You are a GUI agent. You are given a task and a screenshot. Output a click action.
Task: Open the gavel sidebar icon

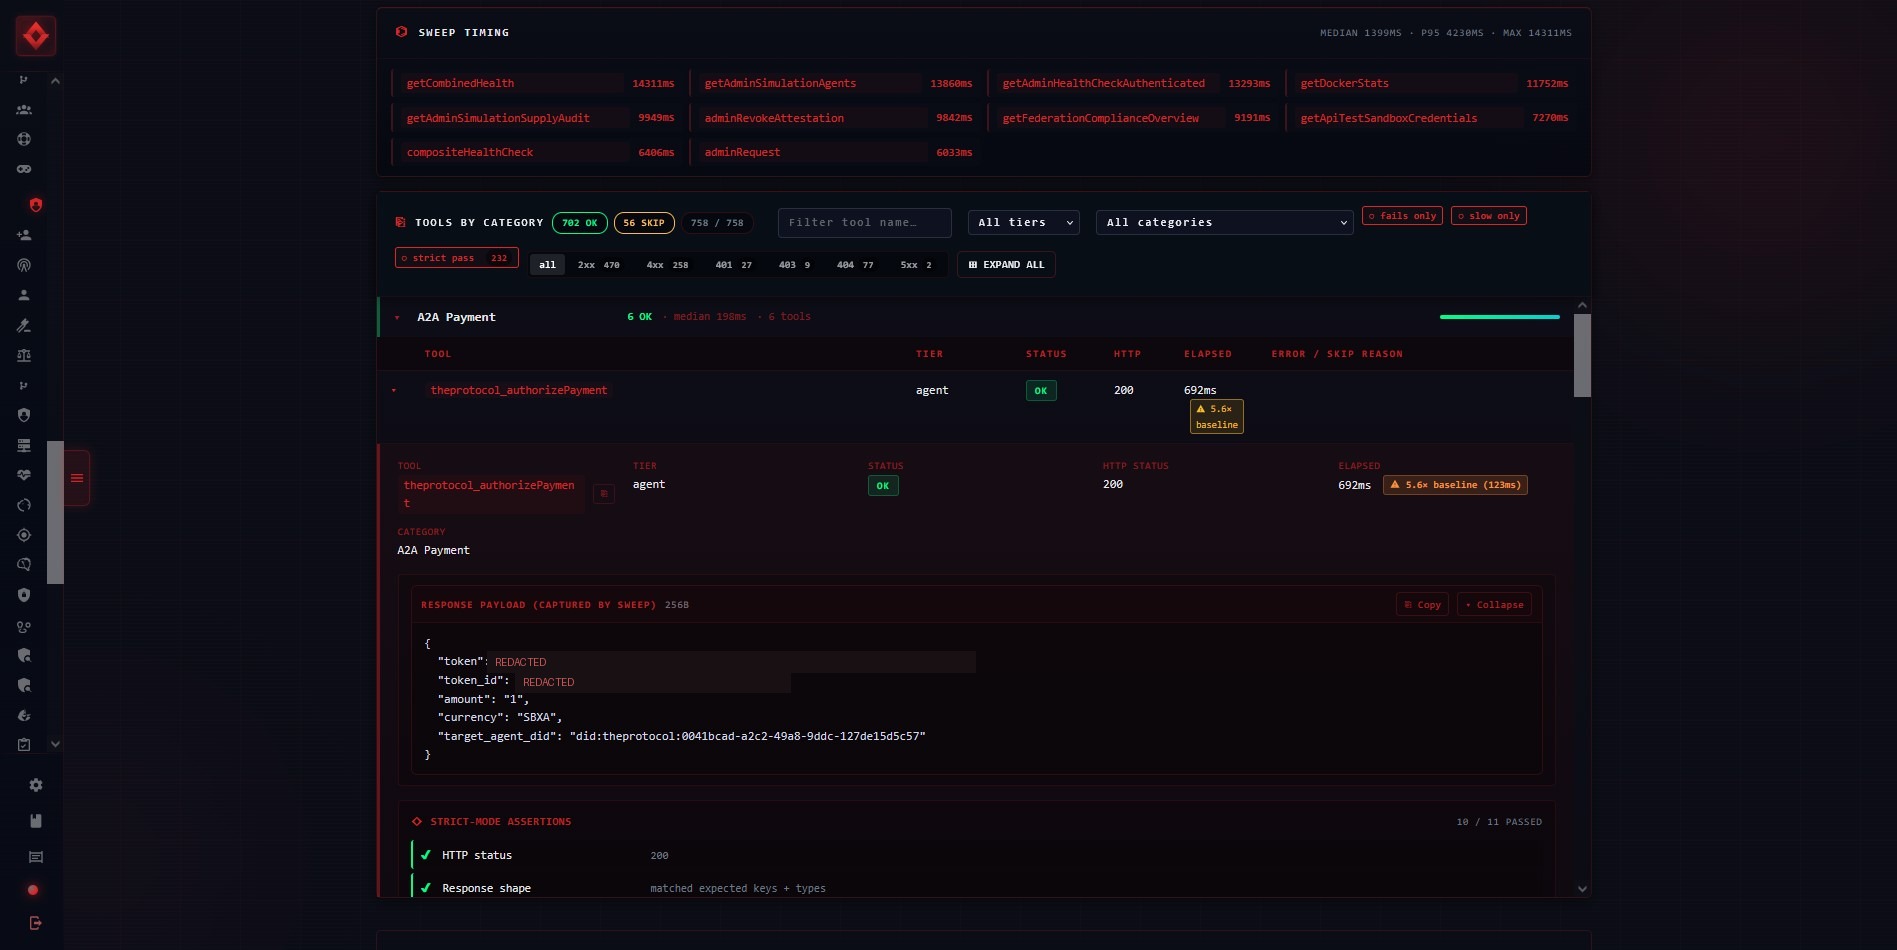pos(24,325)
